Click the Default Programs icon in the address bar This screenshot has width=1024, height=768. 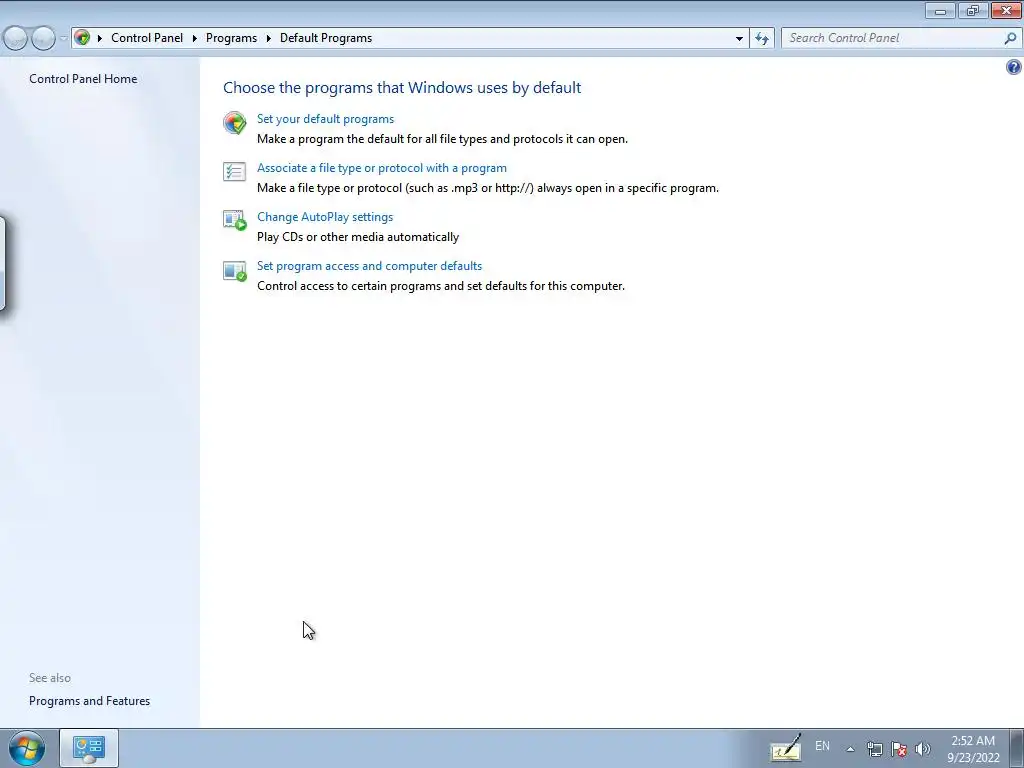tap(82, 38)
